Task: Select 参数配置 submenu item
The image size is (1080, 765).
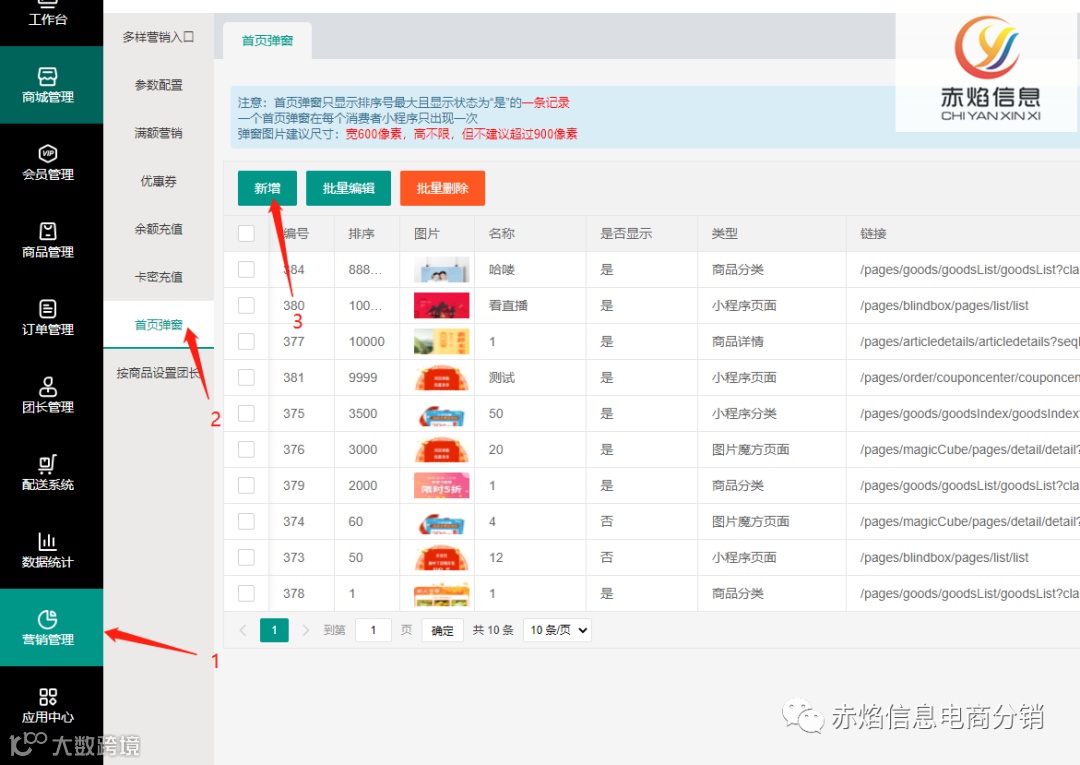Action: [x=158, y=85]
